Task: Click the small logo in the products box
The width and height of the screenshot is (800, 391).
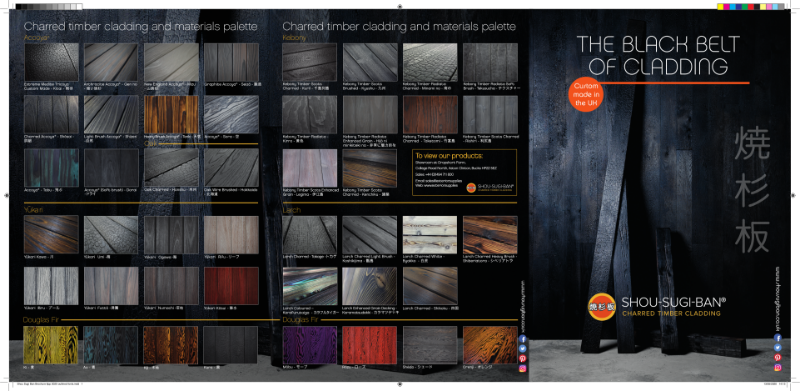Action: pos(471,187)
